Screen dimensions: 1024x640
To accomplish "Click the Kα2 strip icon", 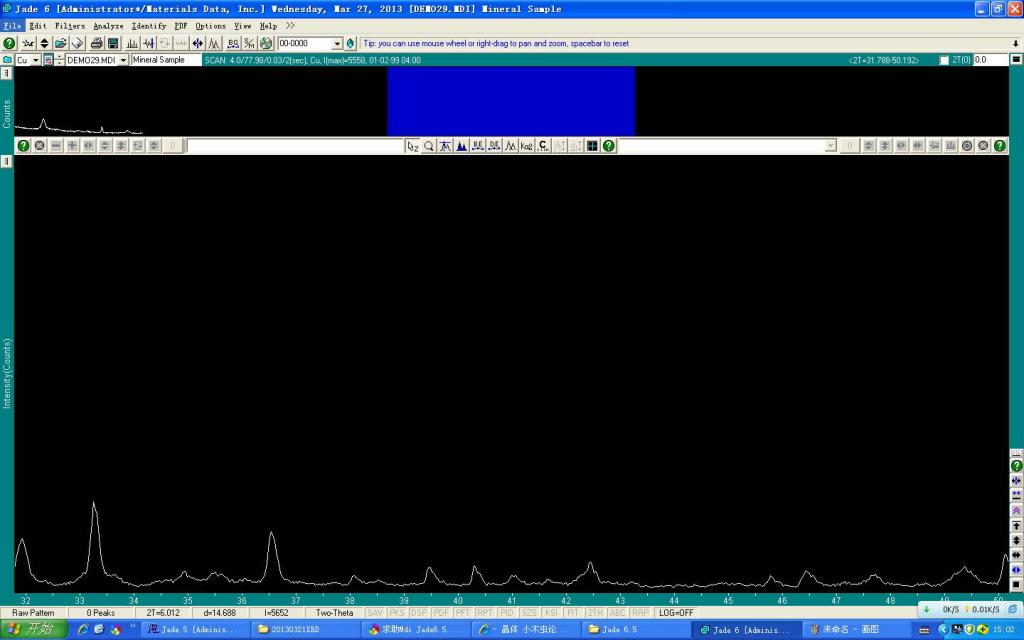I will tap(526, 146).
